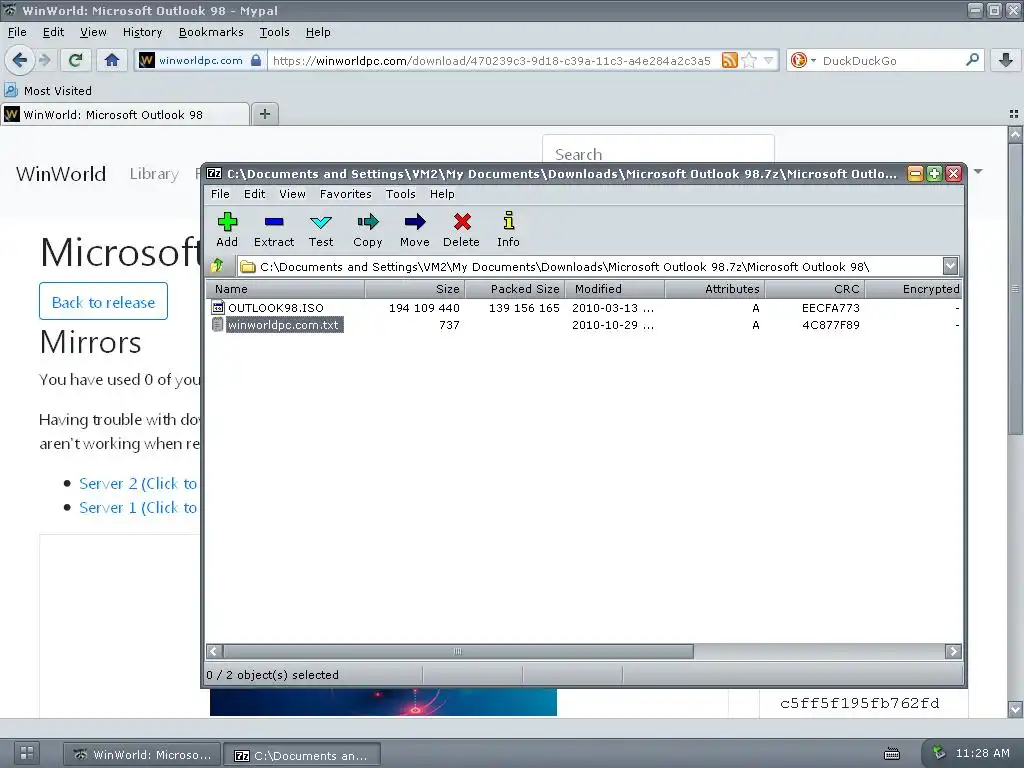Screen dimensions: 1024x768
Task: Reload the current page in Mypal
Action: pyautogui.click(x=75, y=61)
